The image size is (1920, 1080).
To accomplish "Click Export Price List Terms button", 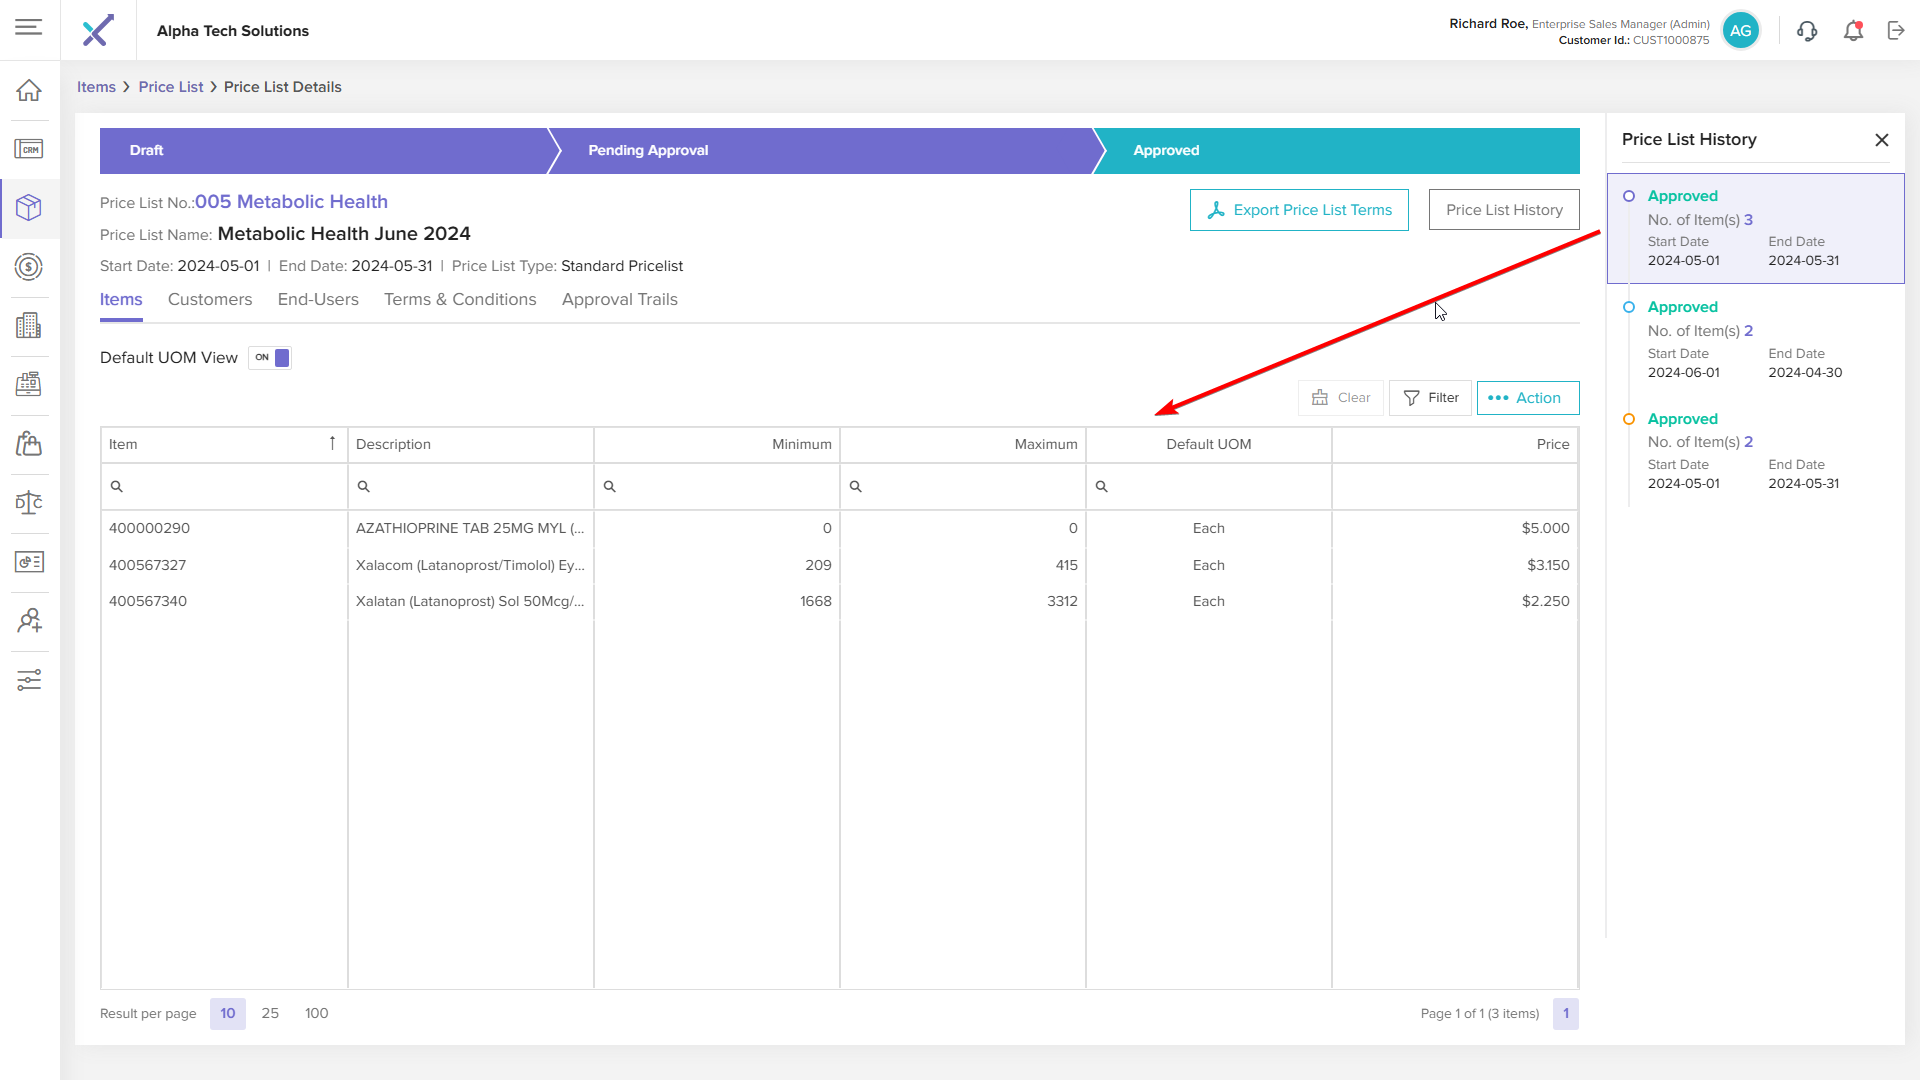I will (1299, 210).
